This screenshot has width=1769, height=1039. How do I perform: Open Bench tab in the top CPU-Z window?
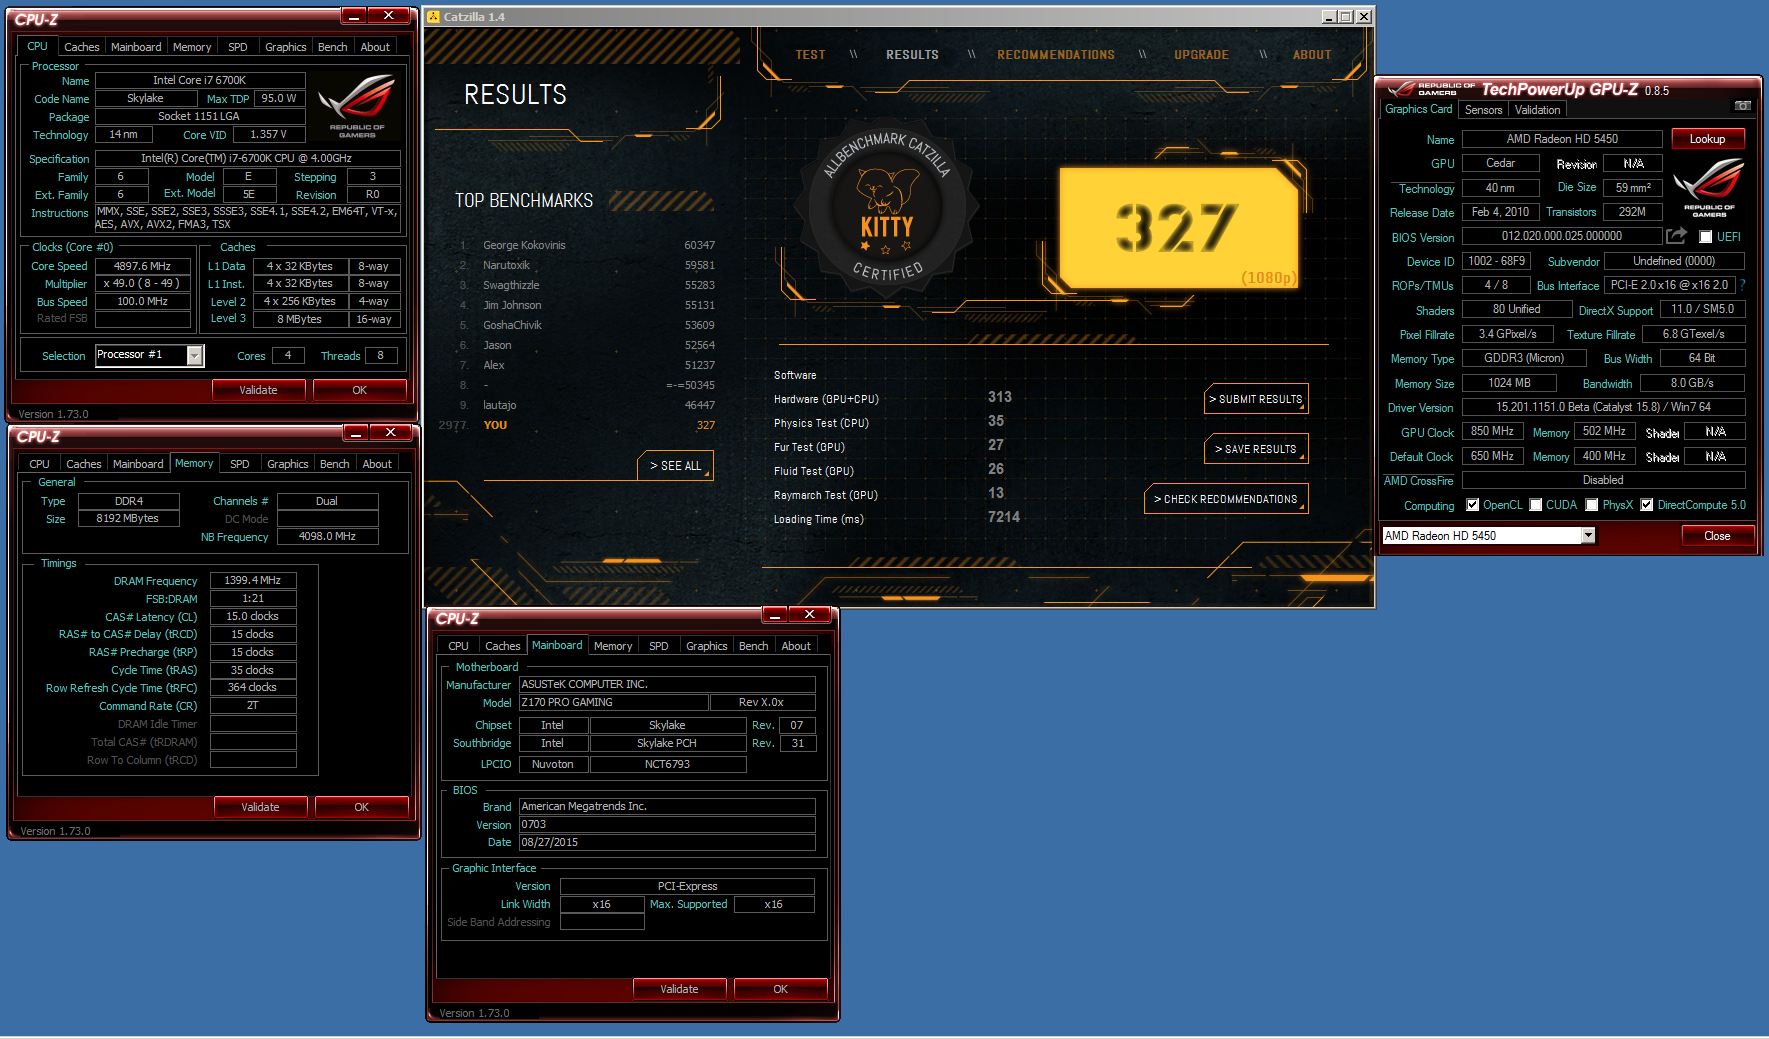333,47
